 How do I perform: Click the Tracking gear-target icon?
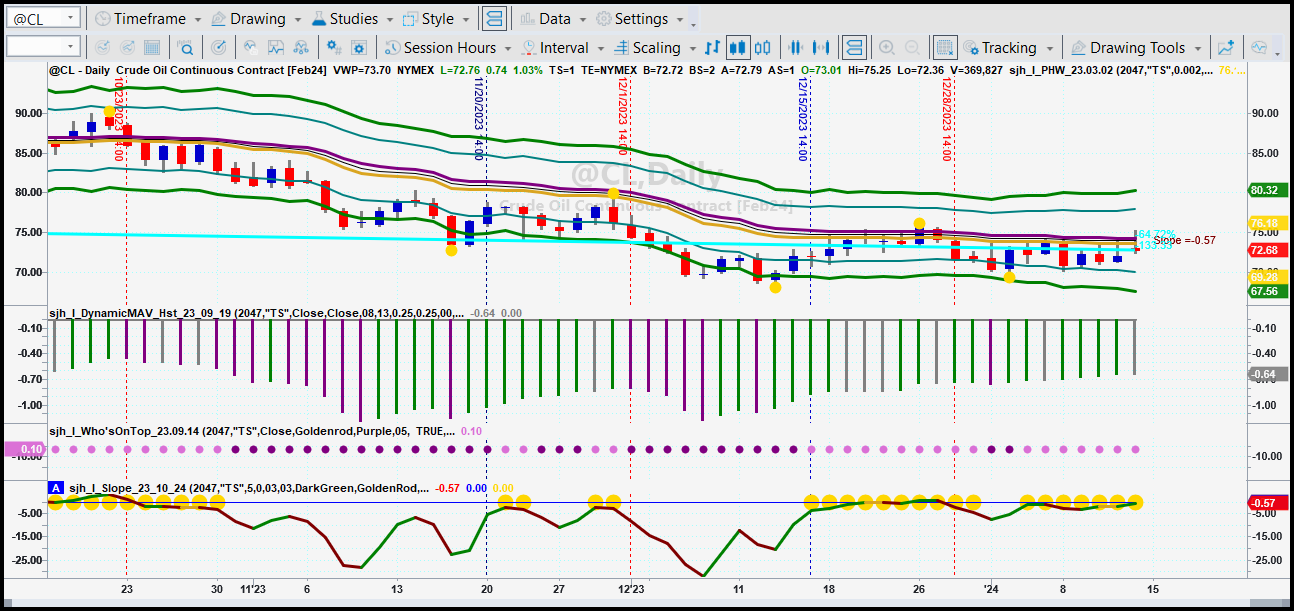pos(970,47)
